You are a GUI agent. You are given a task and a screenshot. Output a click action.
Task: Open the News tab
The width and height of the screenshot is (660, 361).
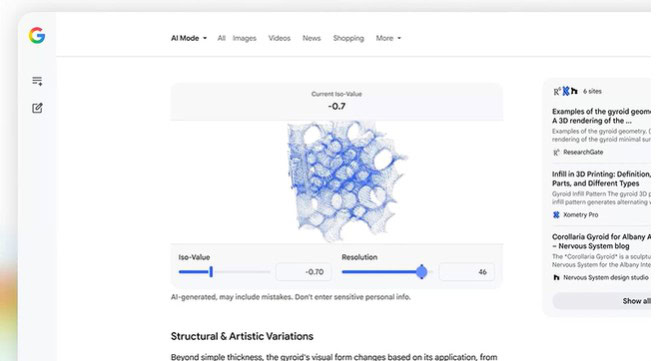(x=311, y=38)
